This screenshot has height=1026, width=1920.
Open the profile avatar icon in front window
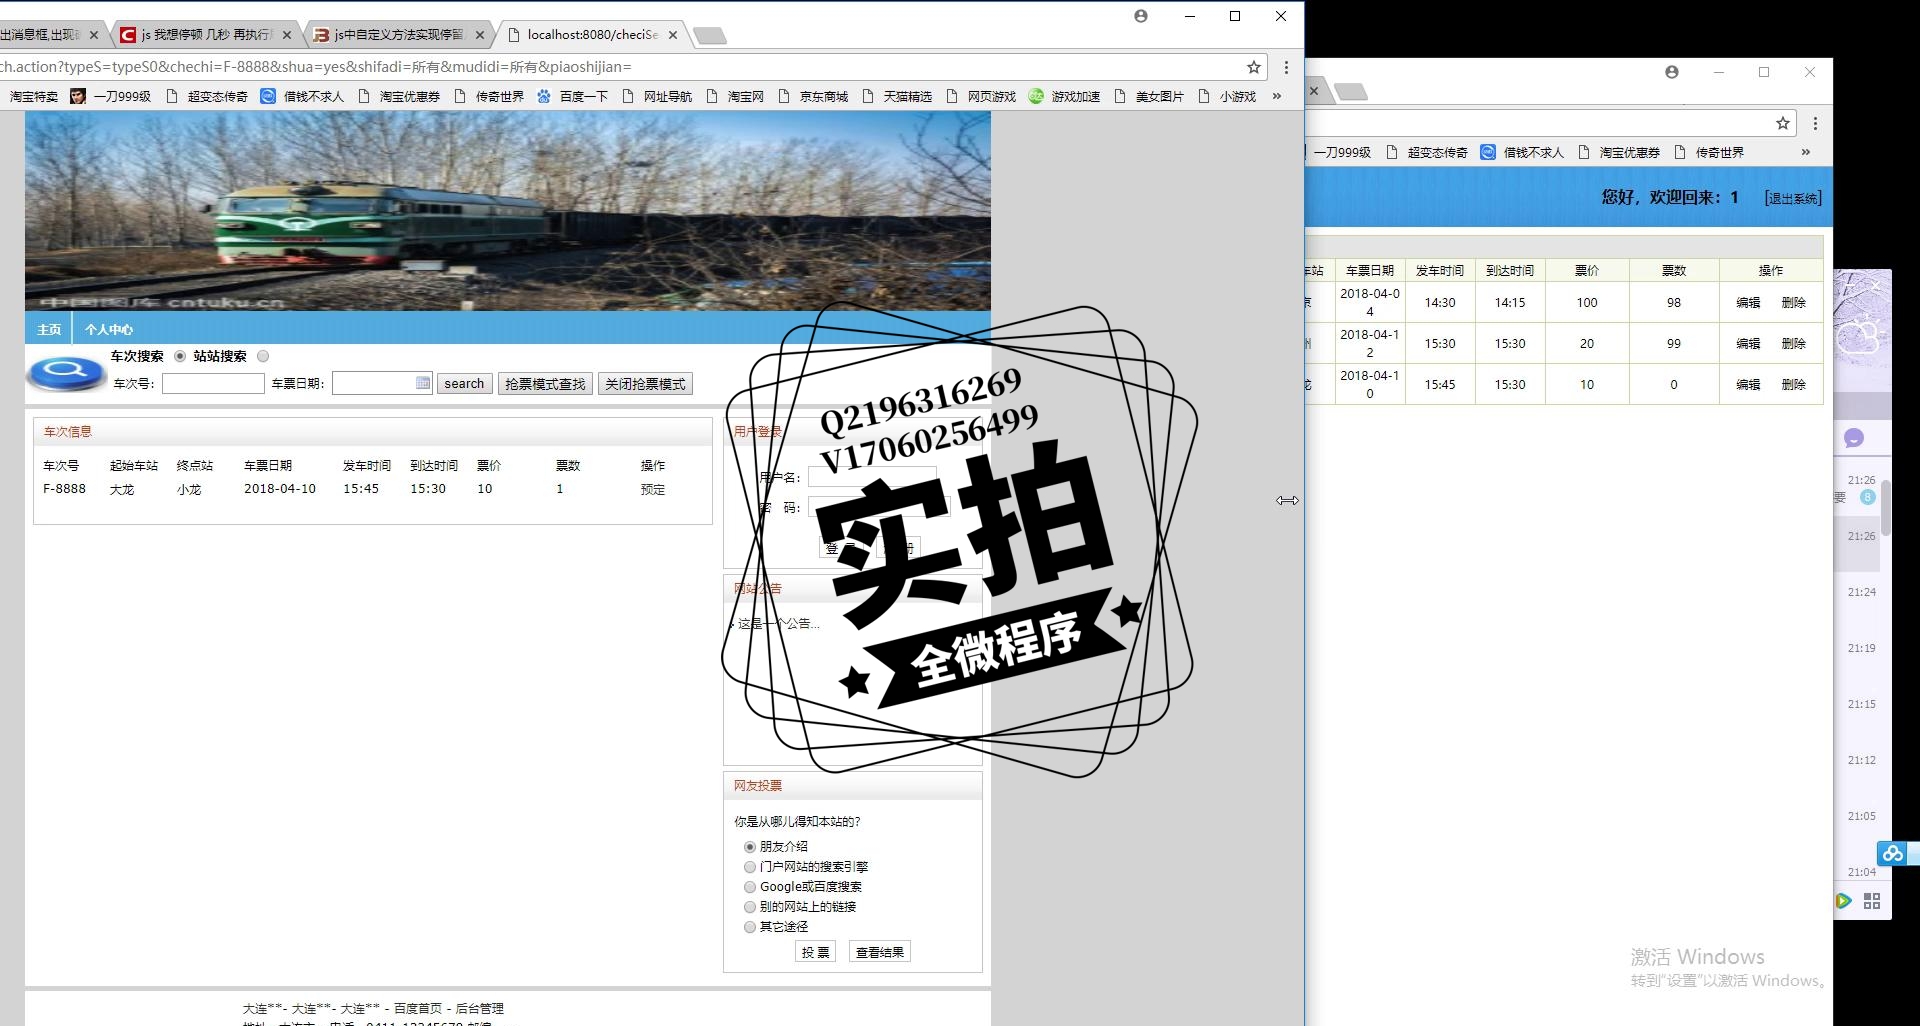[x=1141, y=16]
